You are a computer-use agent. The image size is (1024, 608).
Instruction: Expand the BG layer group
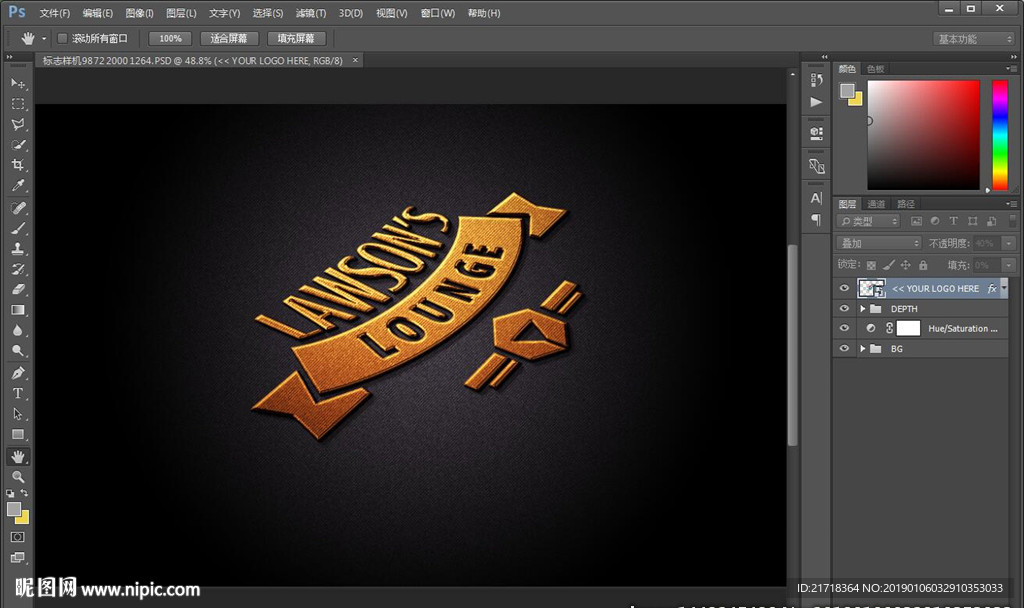click(x=863, y=348)
